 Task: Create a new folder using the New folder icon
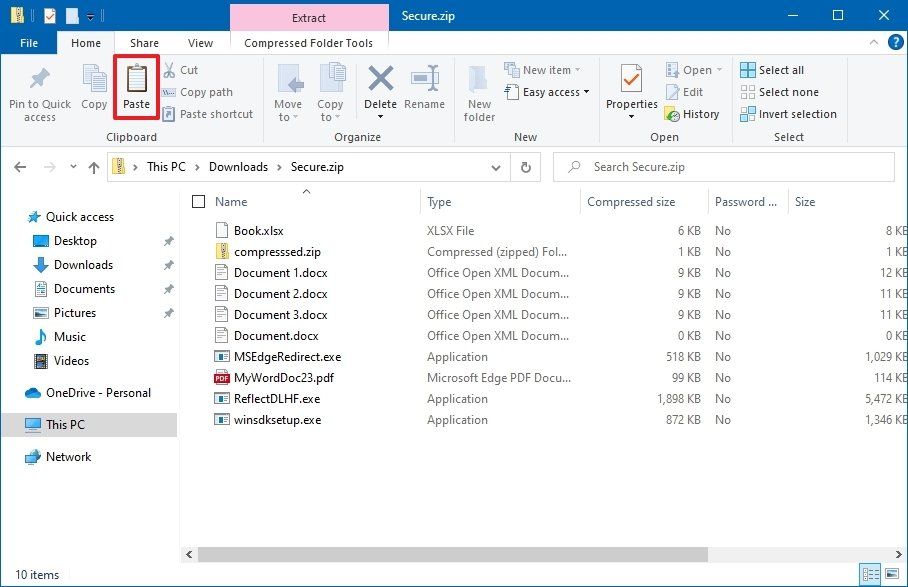tap(479, 90)
